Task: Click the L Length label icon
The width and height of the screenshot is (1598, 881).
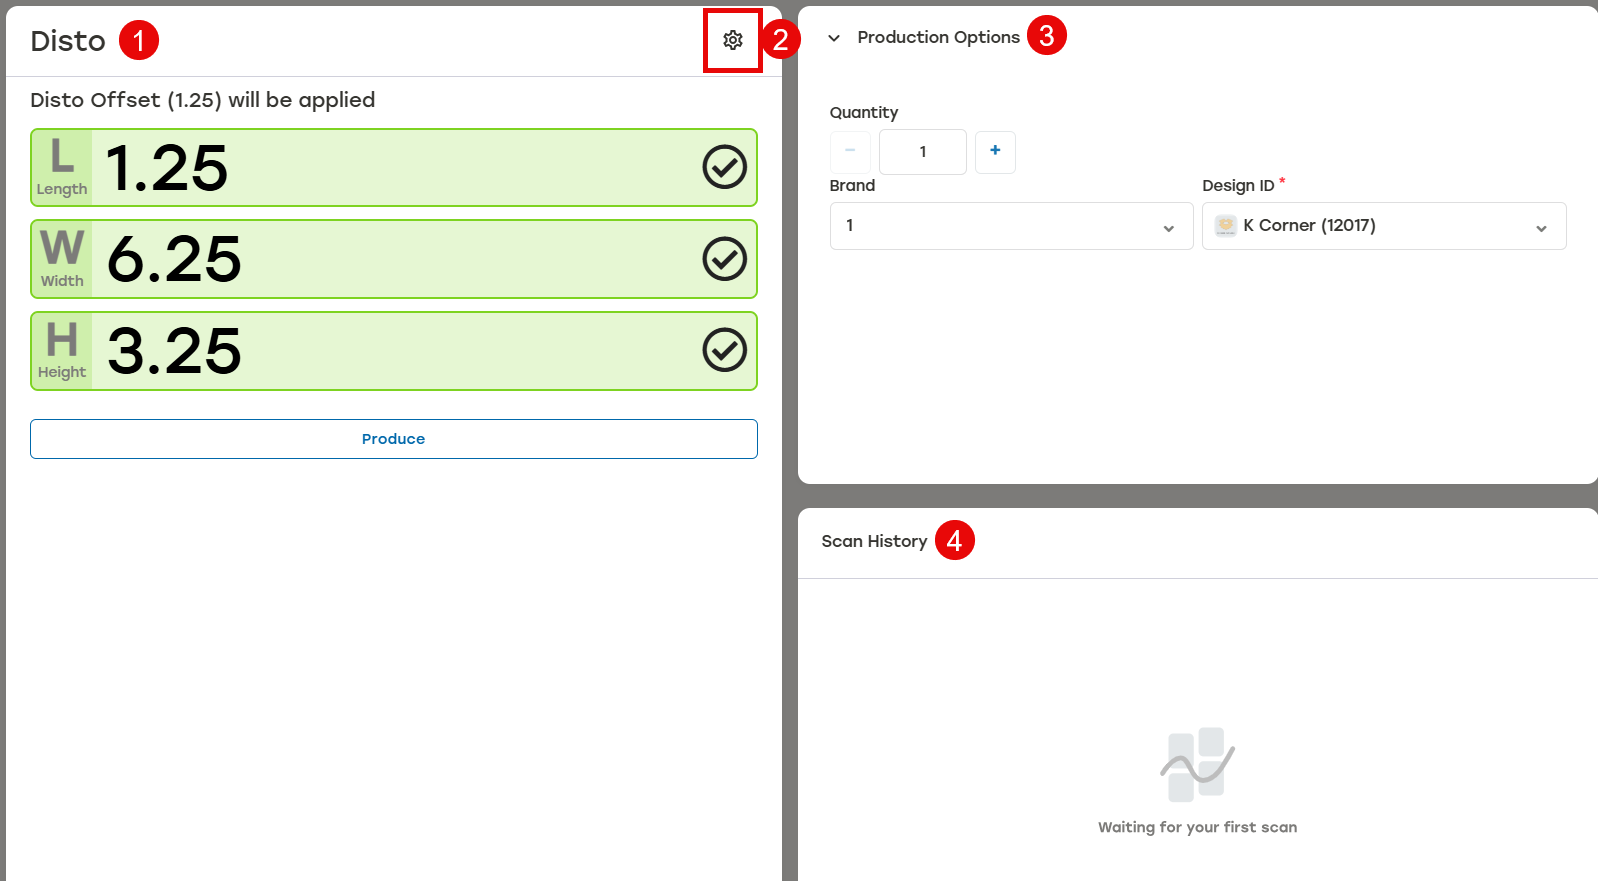Action: click(62, 167)
